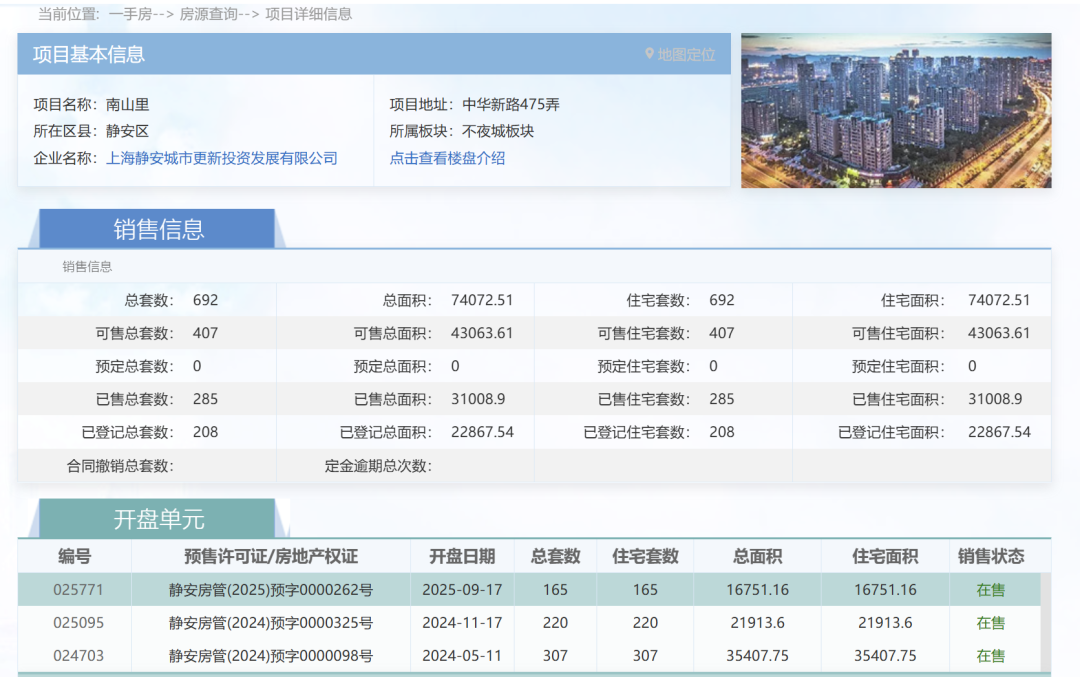The image size is (1080, 677).
Task: Select row with 编号 025771
Action: click(x=529, y=590)
